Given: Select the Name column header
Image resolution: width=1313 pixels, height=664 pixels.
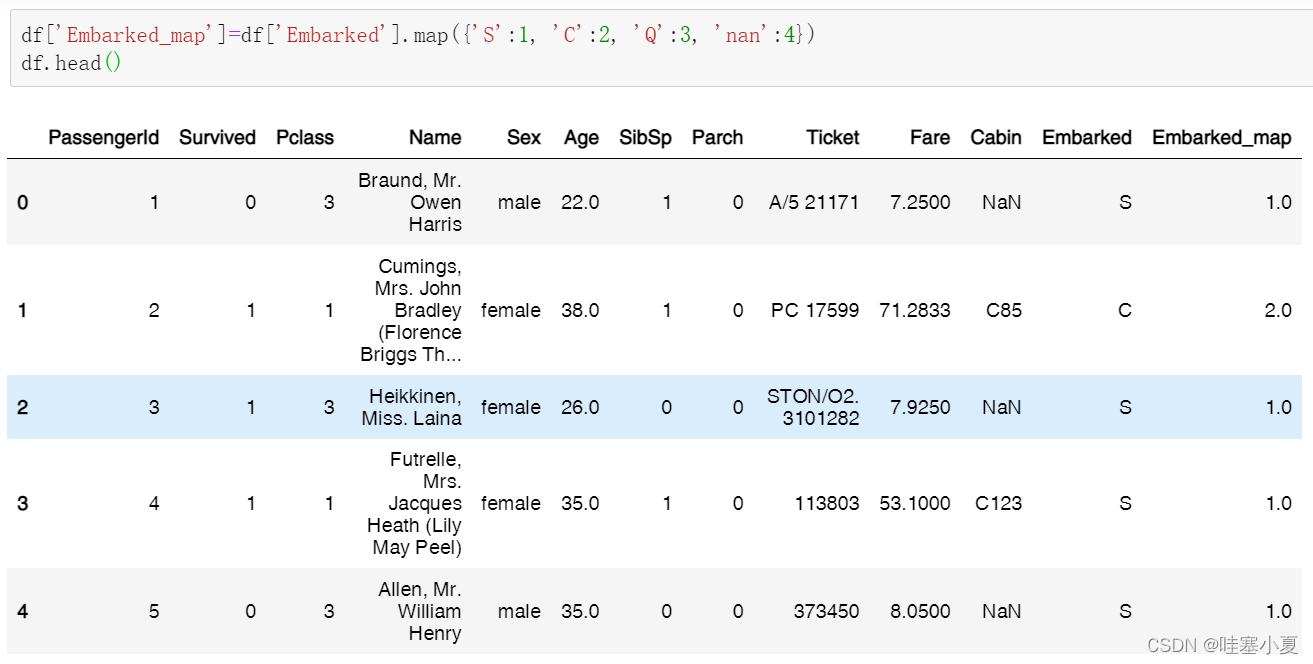Looking at the screenshot, I should [x=435, y=137].
